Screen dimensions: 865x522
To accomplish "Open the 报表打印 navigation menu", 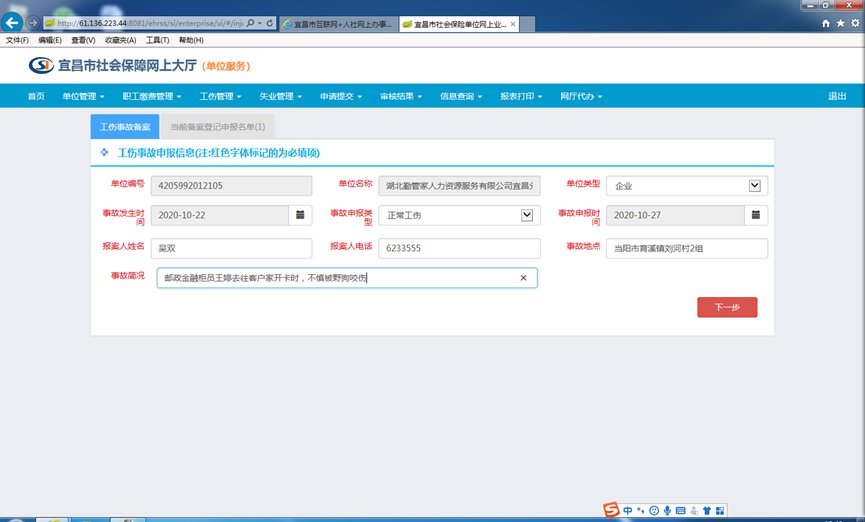I will coord(520,96).
